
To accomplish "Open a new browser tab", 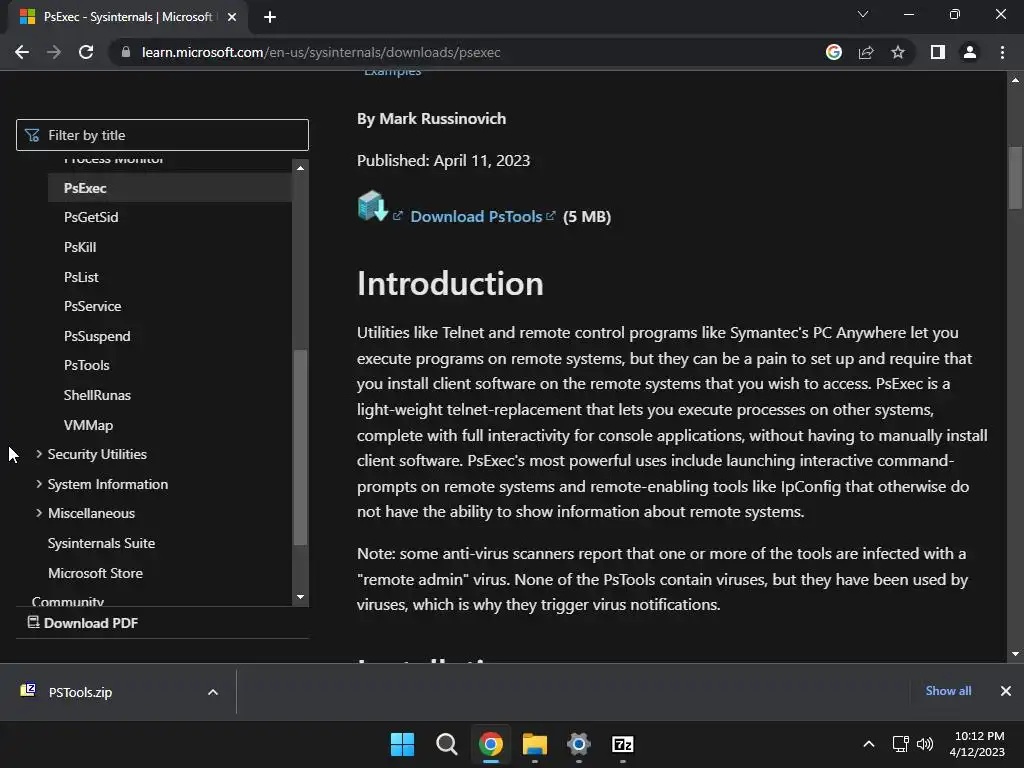I will tap(270, 17).
